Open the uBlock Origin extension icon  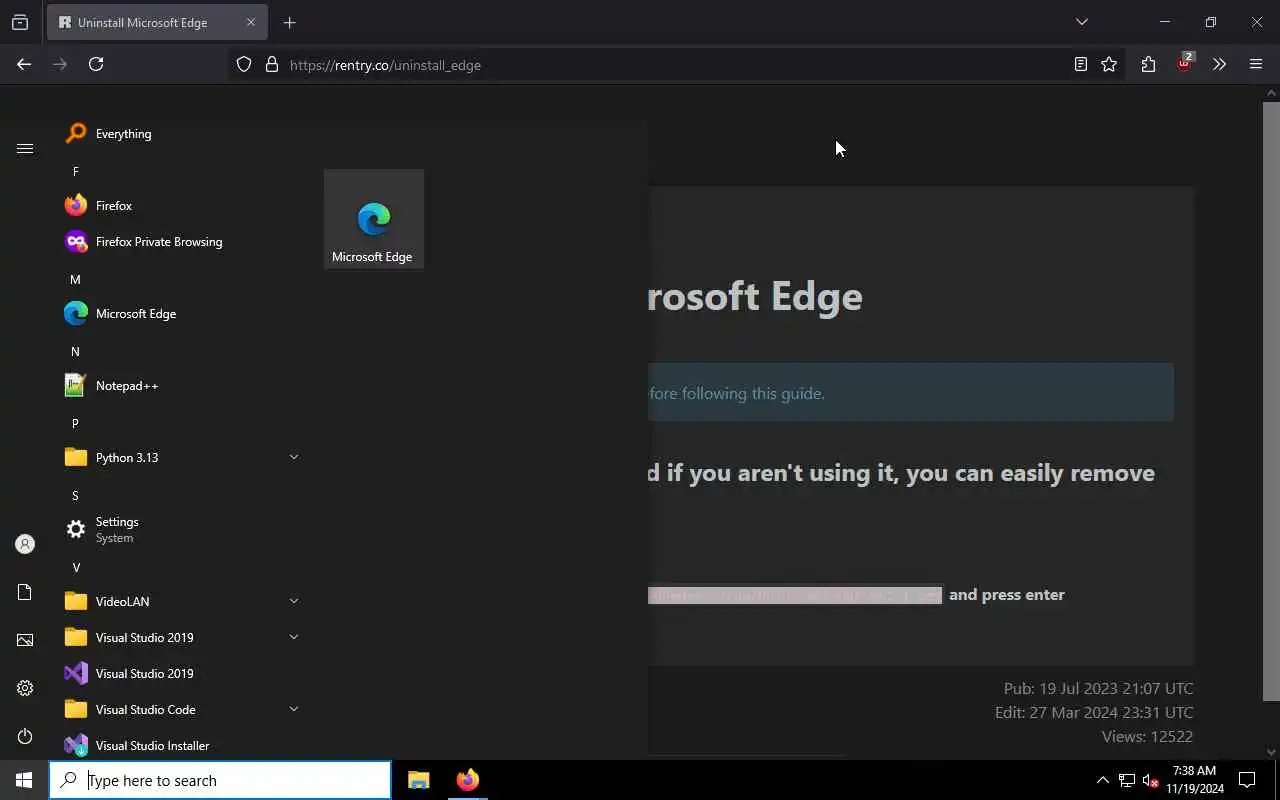pyautogui.click(x=1184, y=64)
